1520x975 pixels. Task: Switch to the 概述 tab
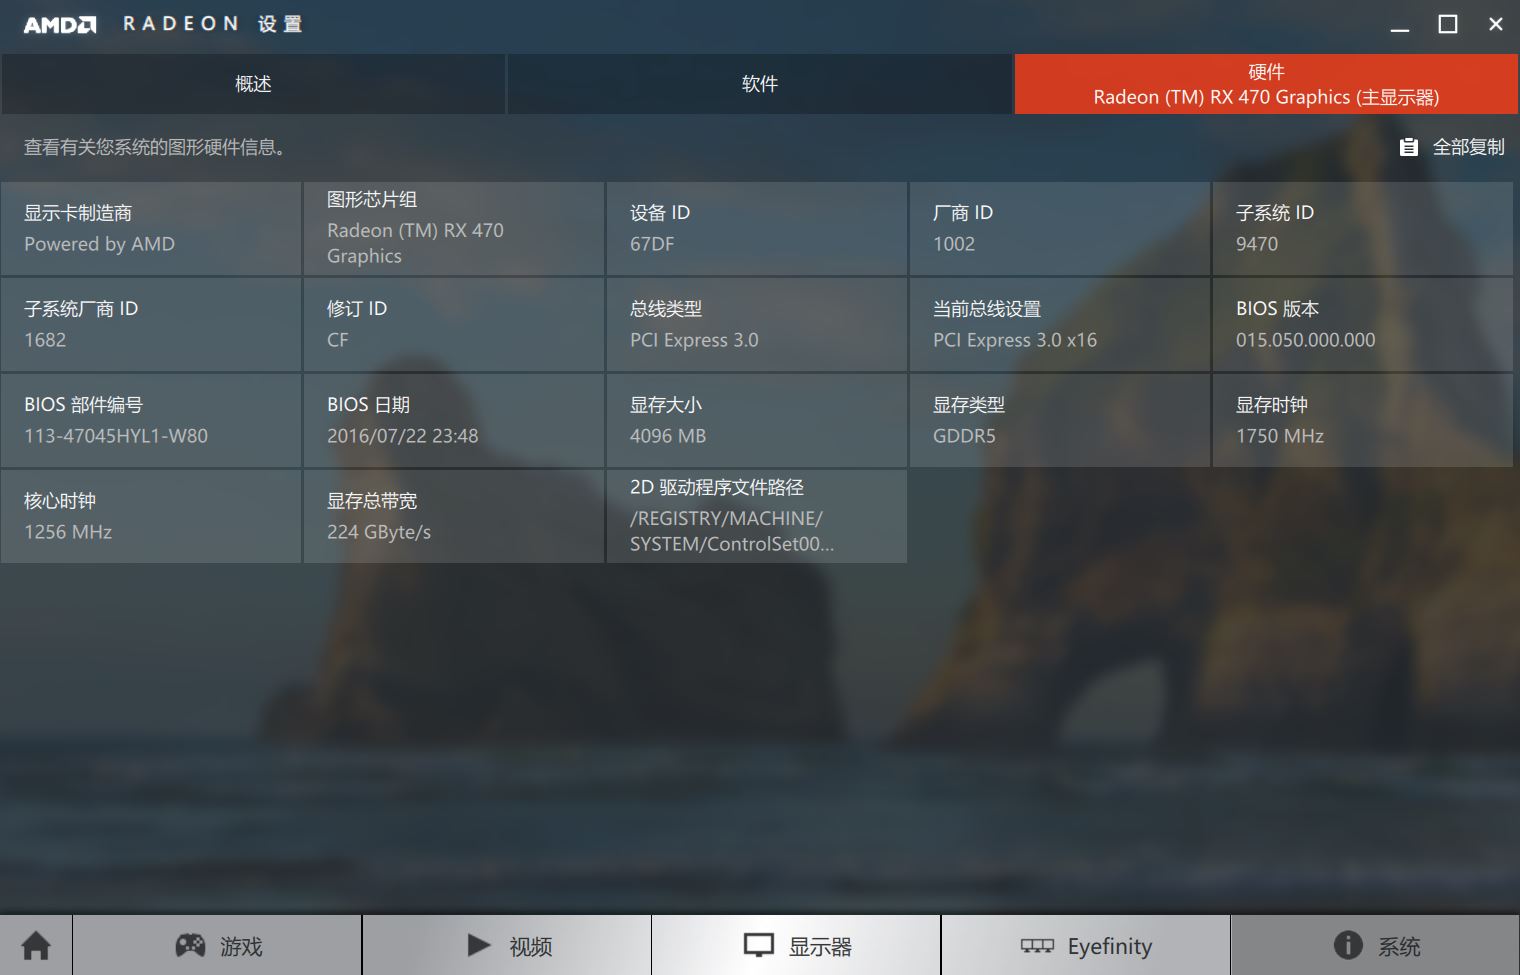point(253,84)
